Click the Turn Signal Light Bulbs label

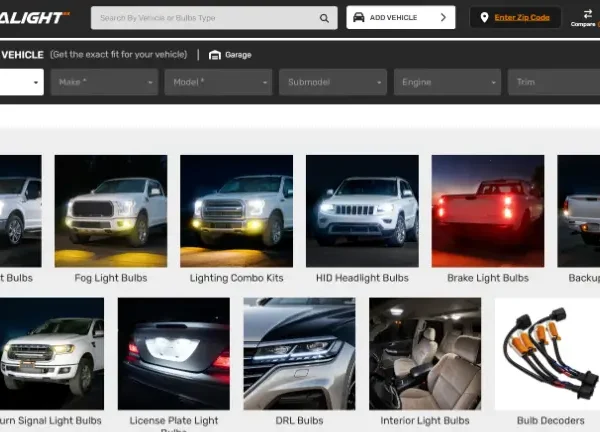point(51,421)
